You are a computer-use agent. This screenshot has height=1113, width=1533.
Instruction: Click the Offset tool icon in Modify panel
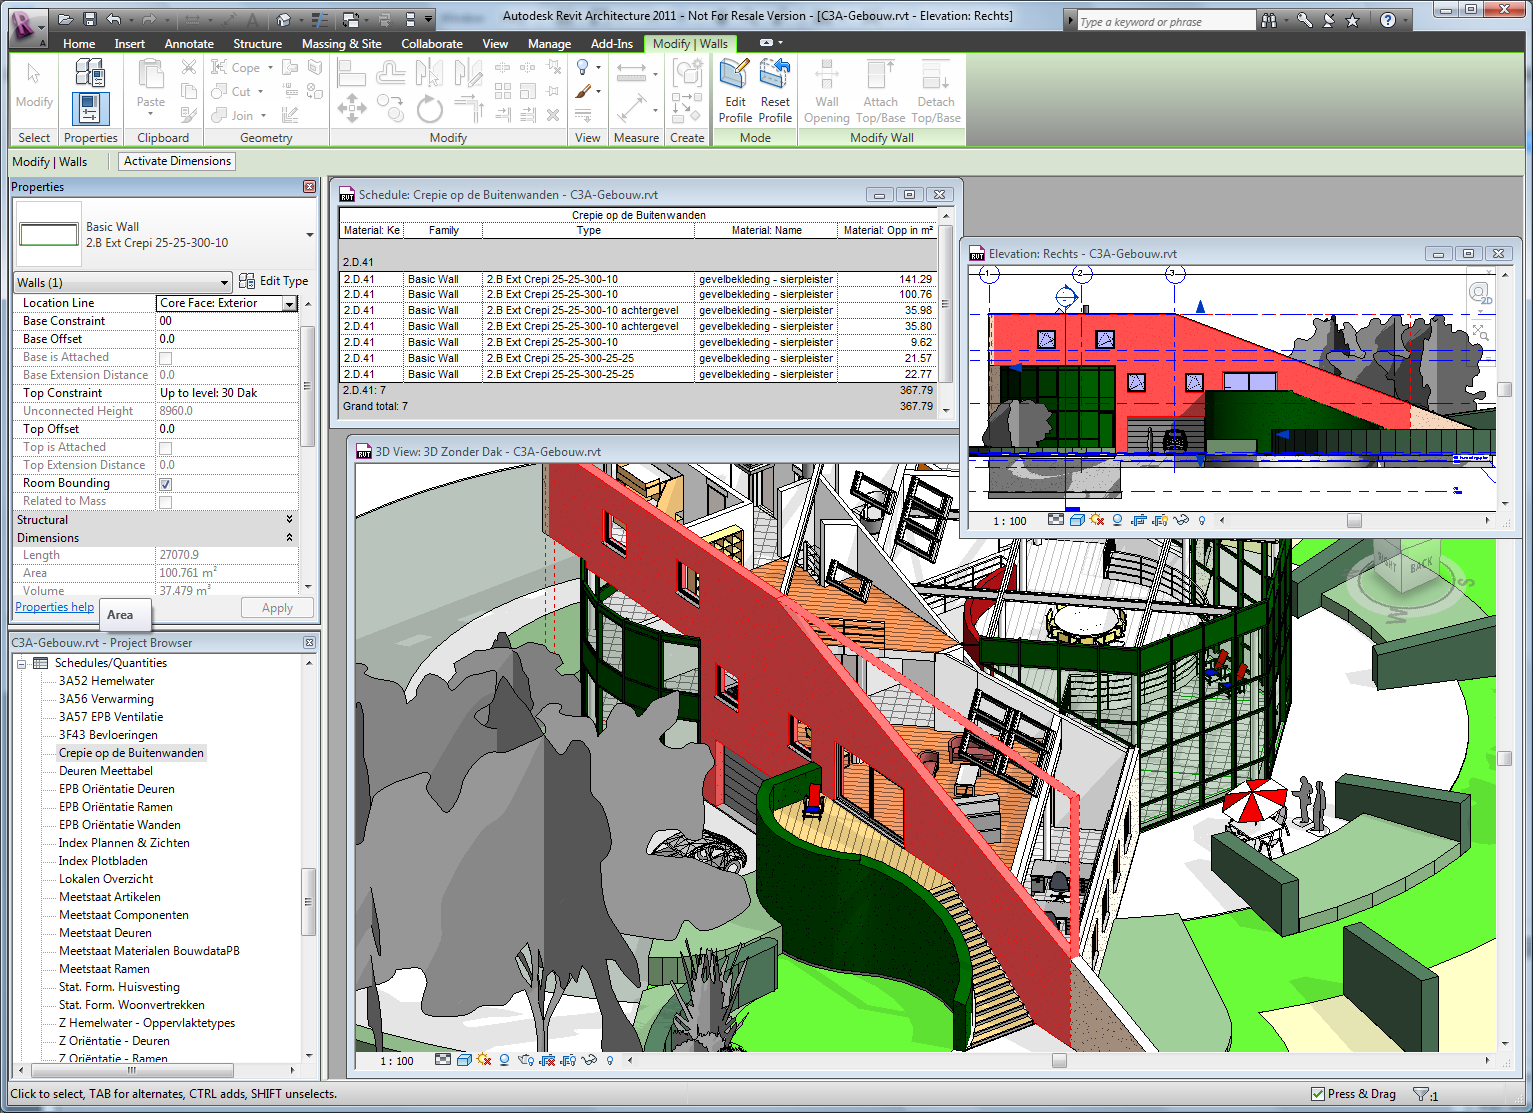click(391, 73)
